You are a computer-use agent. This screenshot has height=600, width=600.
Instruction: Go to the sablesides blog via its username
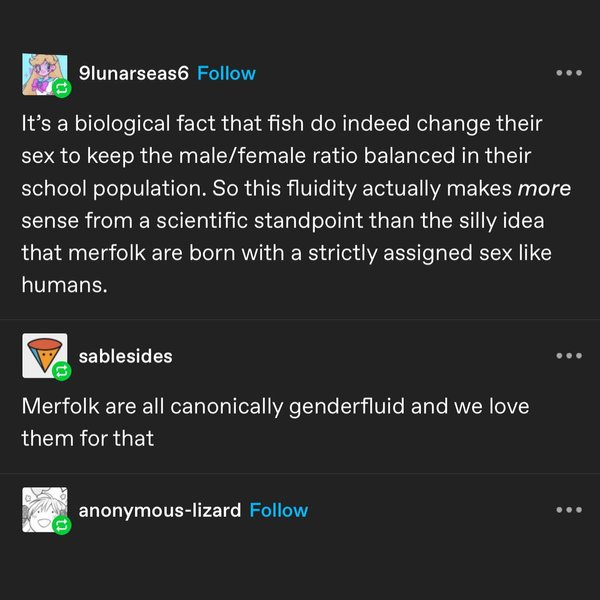coord(125,356)
